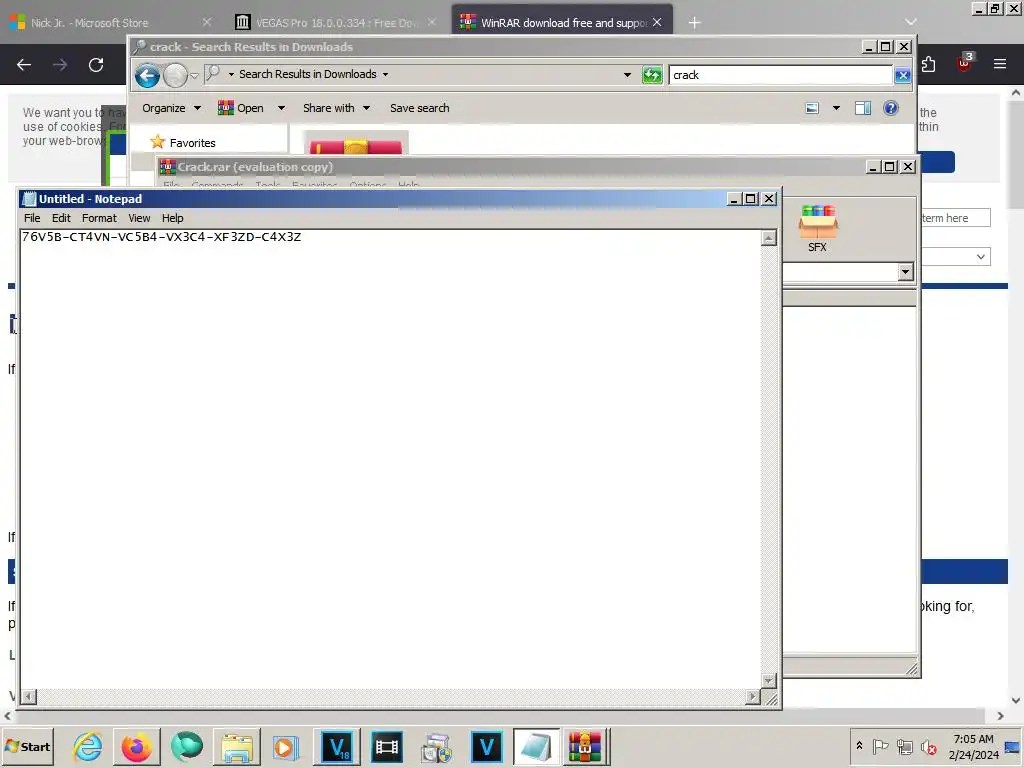Screen dimensions: 1024x768
Task: Clear the Explorer search box
Action: coord(903,76)
